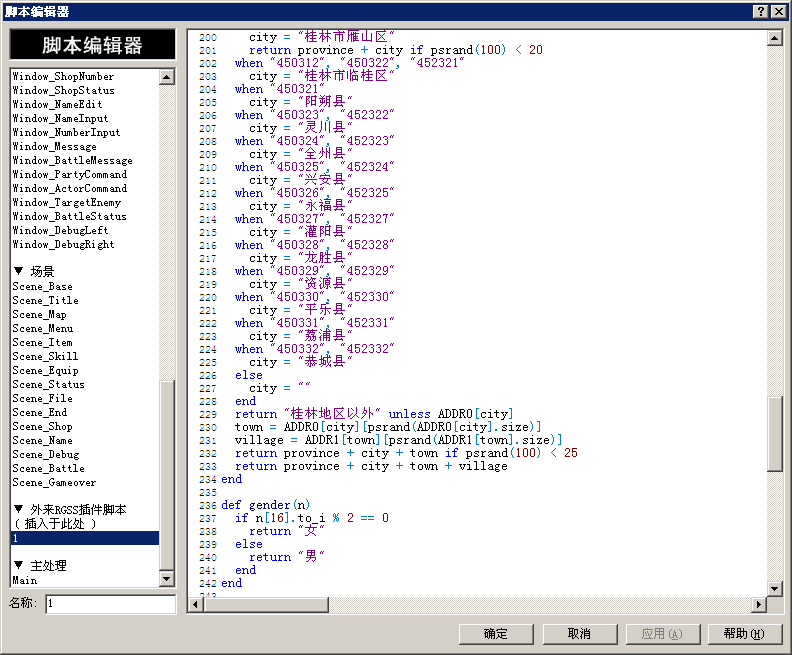Click code line 229 with 桂林地区以外
792x655 pixels.
374,414
